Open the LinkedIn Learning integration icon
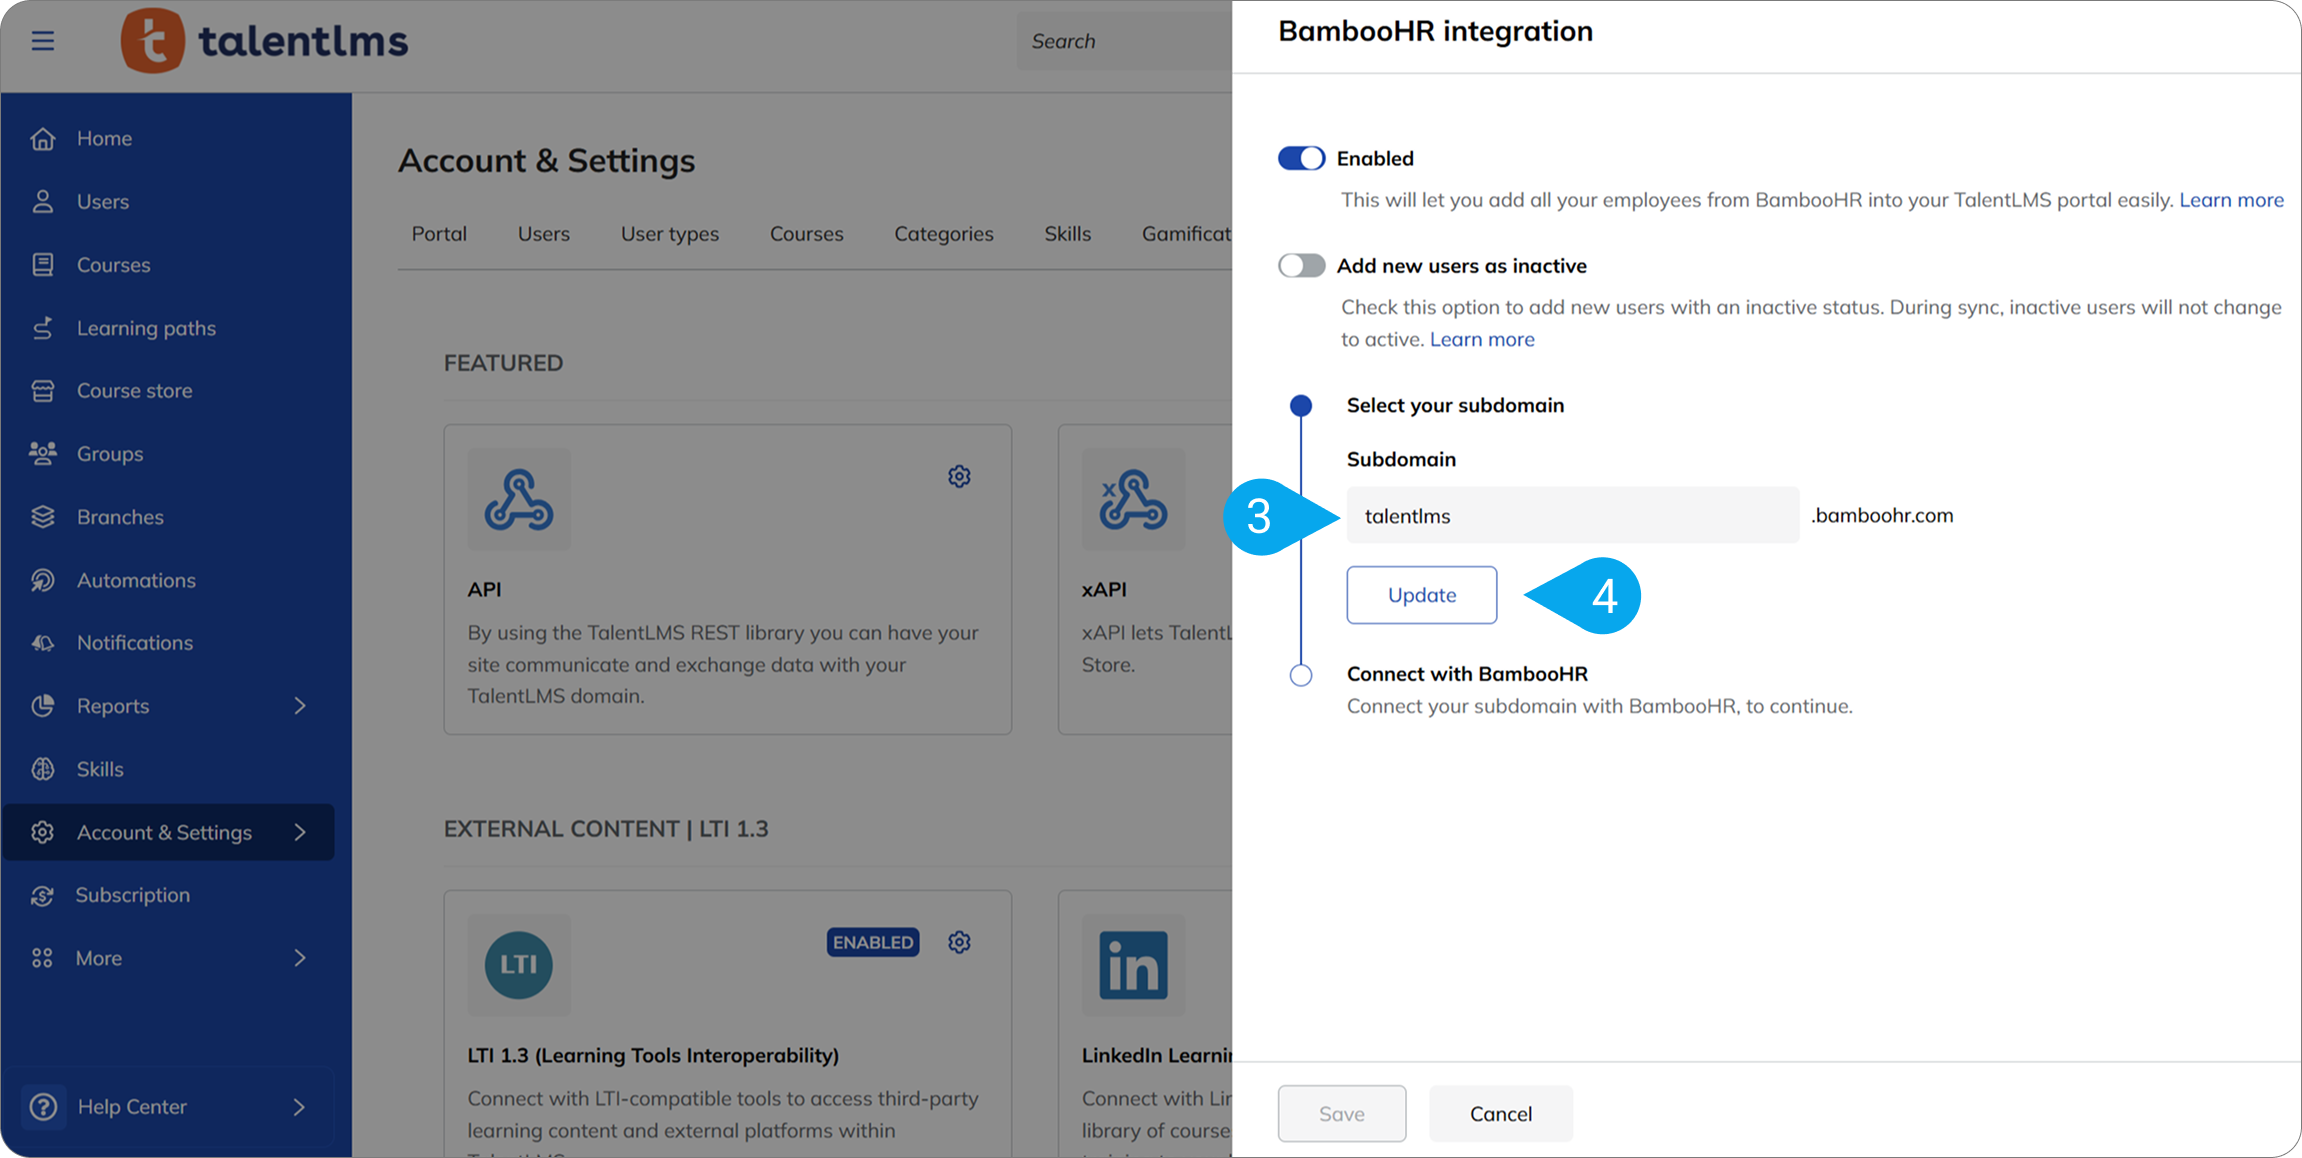This screenshot has height=1158, width=2302. coord(1133,965)
